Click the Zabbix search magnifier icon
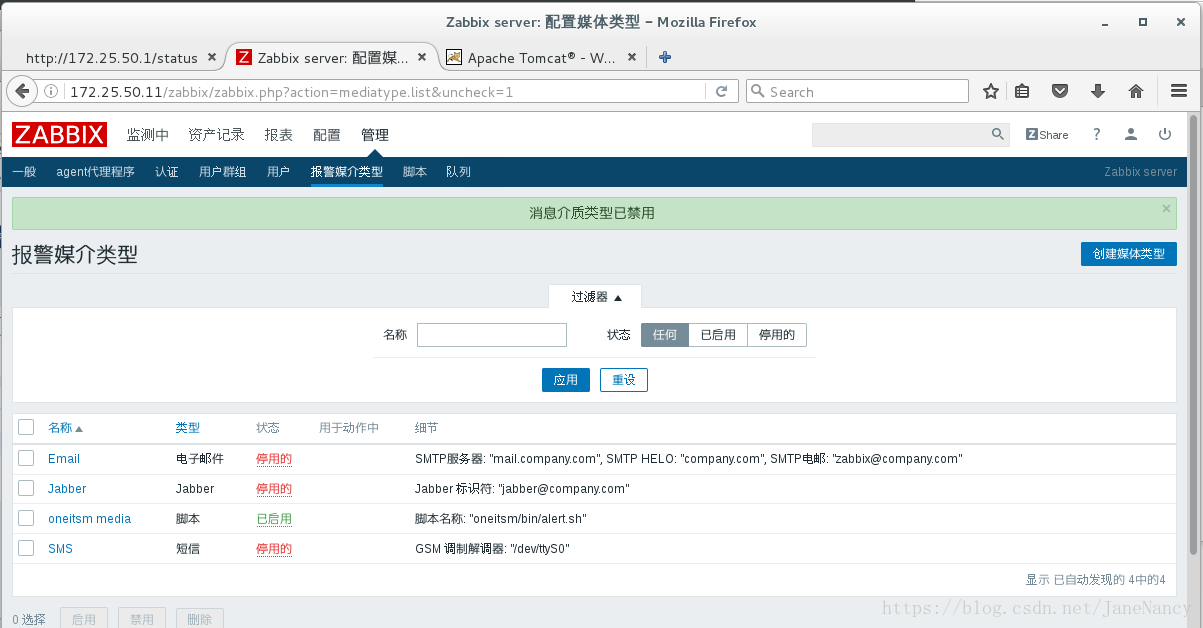The image size is (1203, 628). tap(997, 134)
